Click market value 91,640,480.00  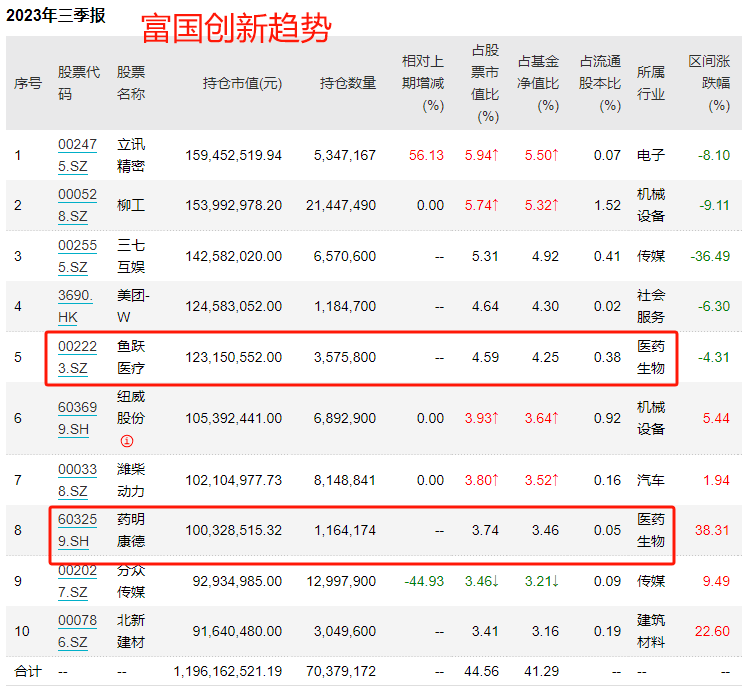pos(237,631)
